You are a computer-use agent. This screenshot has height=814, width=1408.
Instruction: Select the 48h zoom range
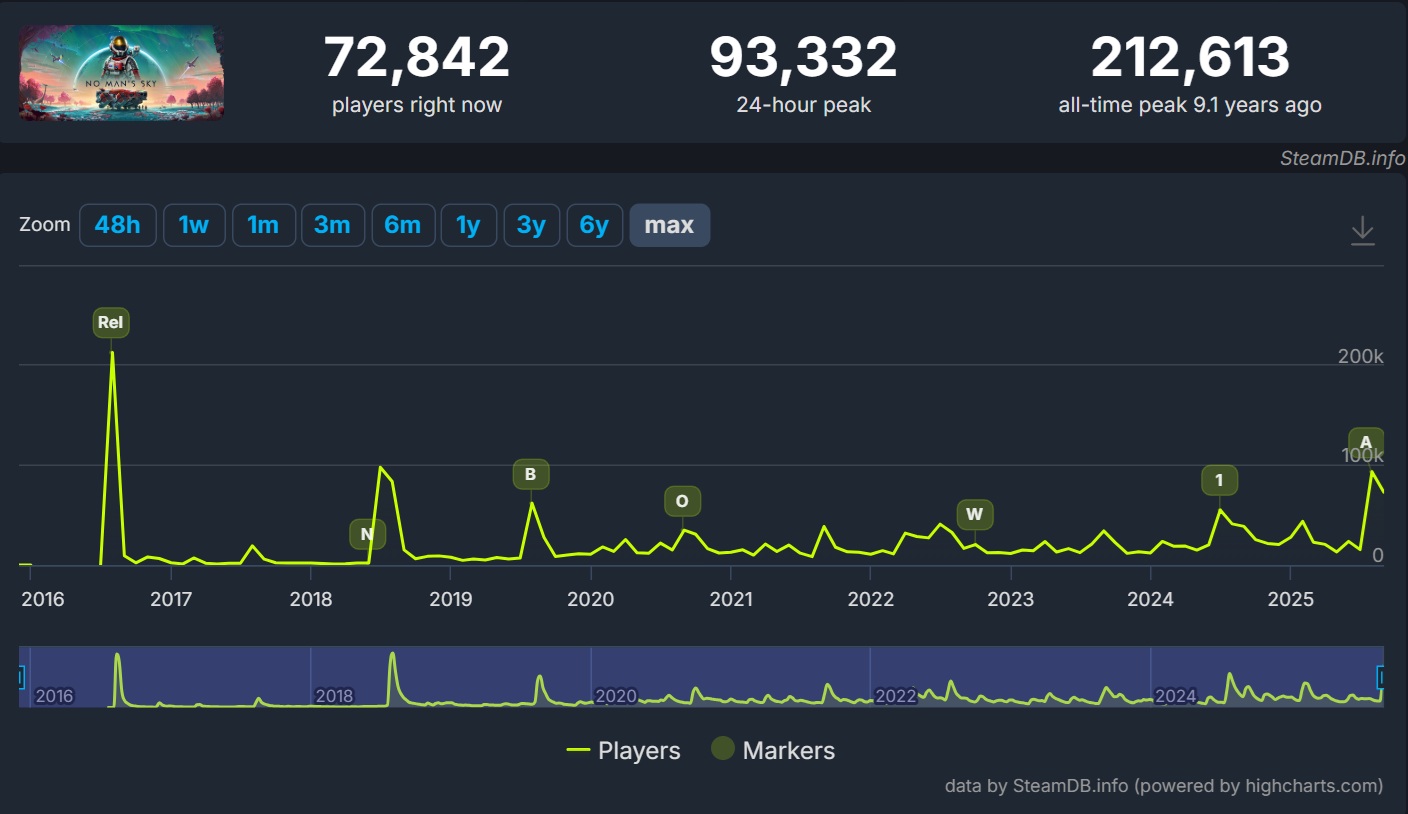click(x=118, y=225)
